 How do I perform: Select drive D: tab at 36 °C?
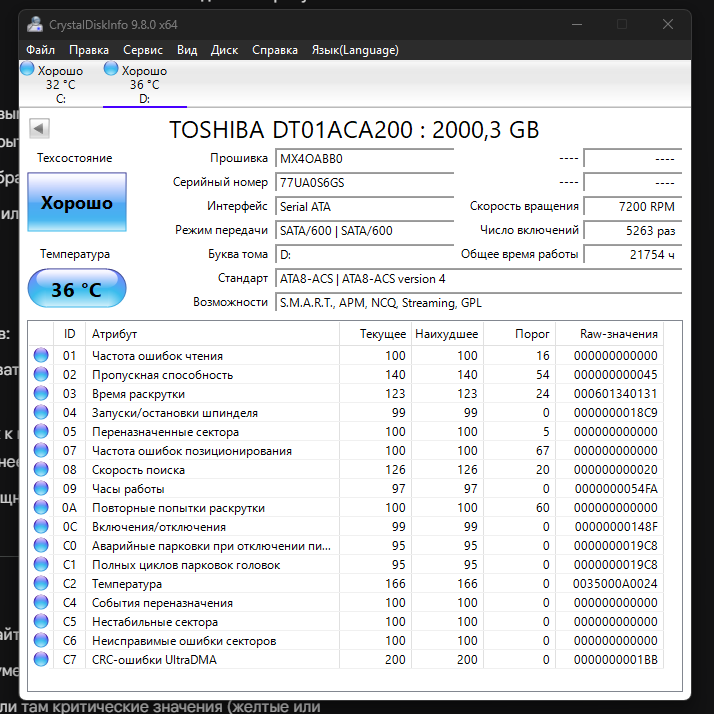coord(144,84)
